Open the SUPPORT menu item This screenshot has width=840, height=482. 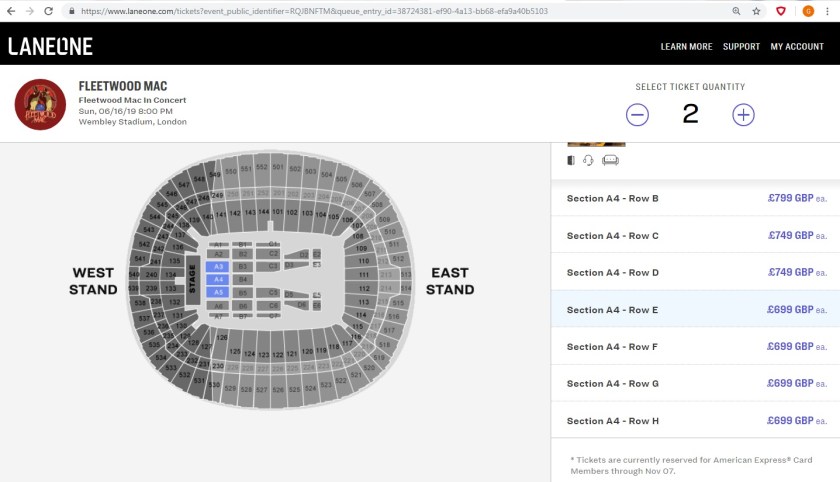741,46
